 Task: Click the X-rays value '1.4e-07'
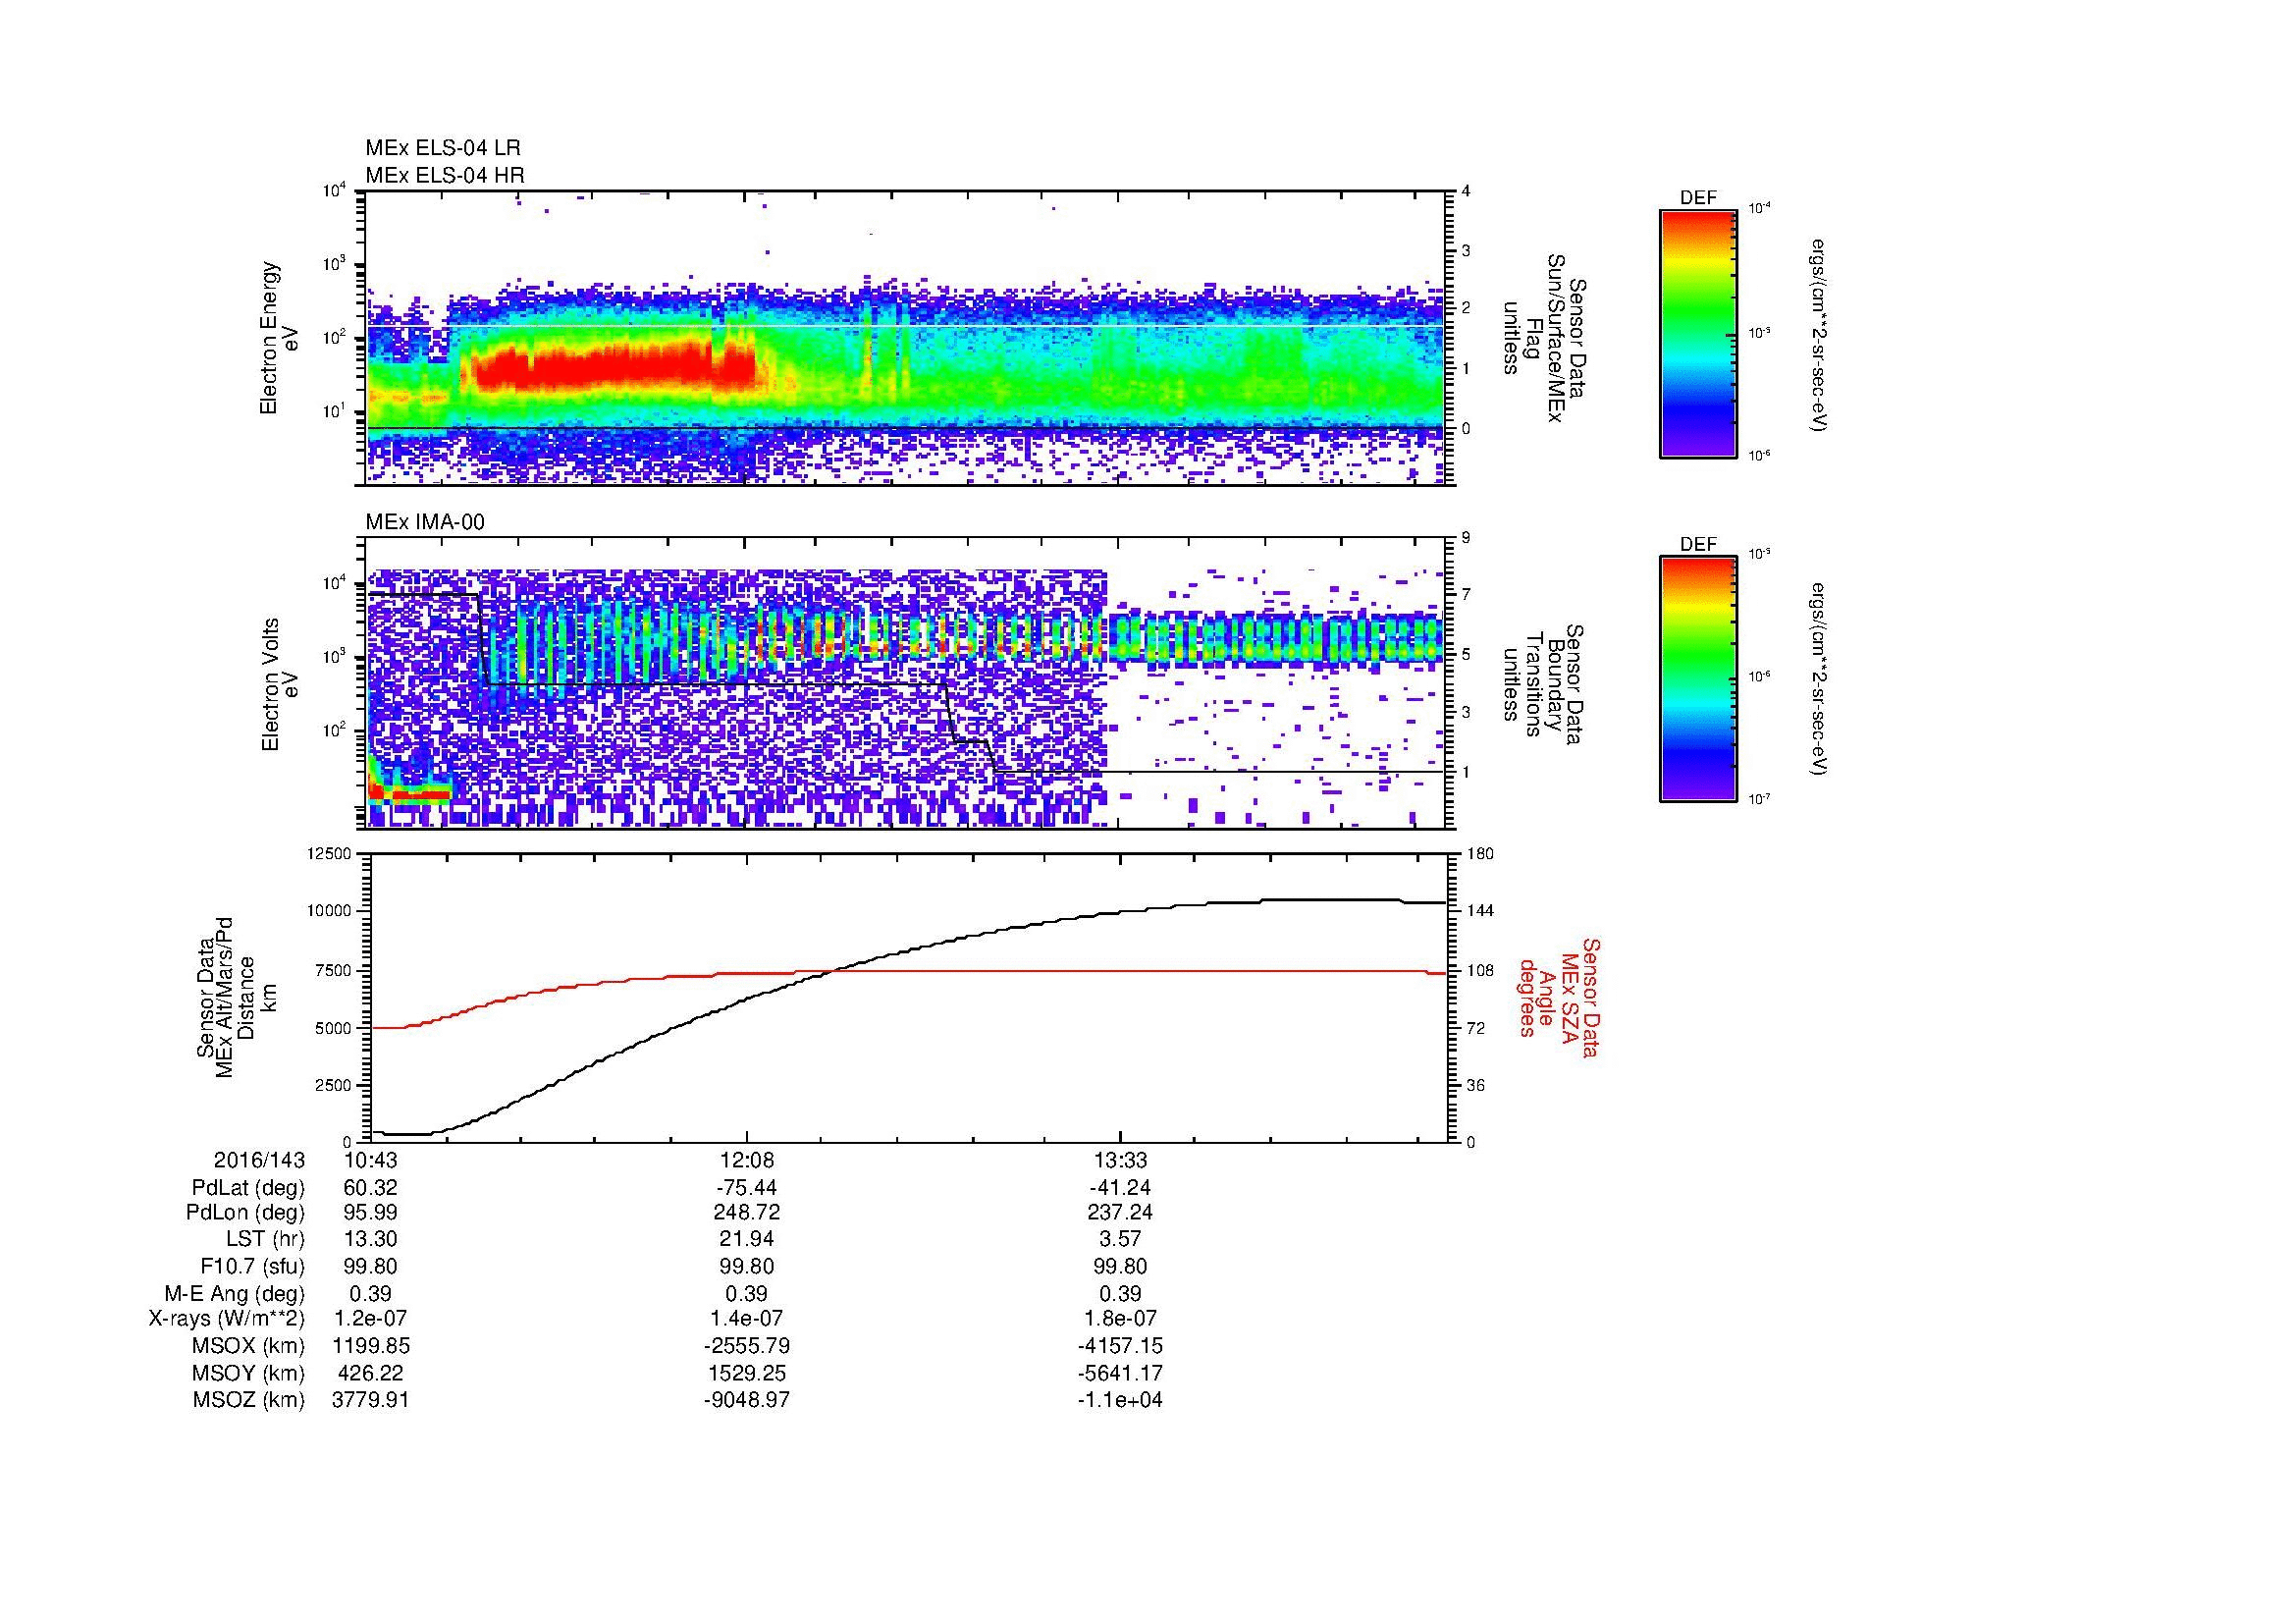(x=747, y=1319)
